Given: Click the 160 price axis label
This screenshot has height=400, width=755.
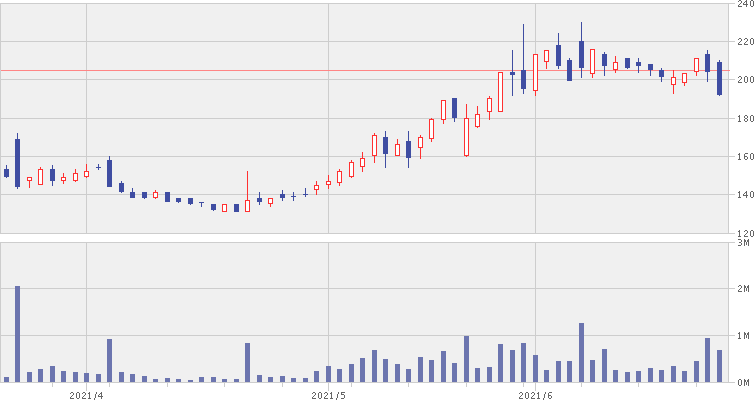Looking at the screenshot, I should coord(742,157).
